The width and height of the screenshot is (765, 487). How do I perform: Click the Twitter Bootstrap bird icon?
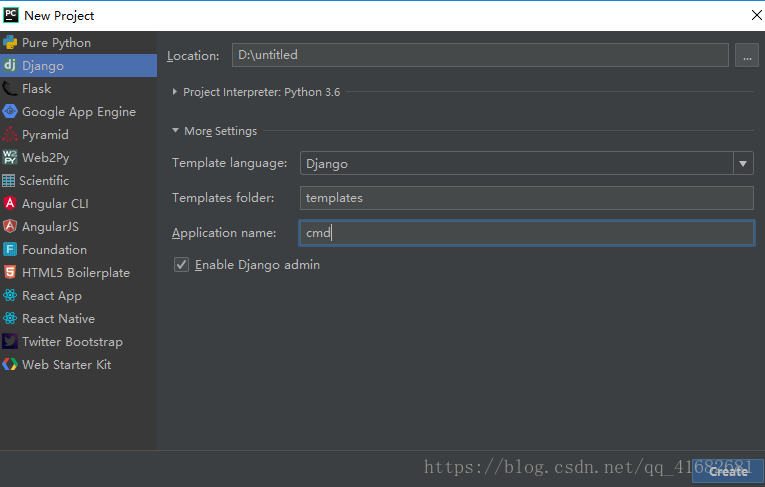click(x=10, y=341)
